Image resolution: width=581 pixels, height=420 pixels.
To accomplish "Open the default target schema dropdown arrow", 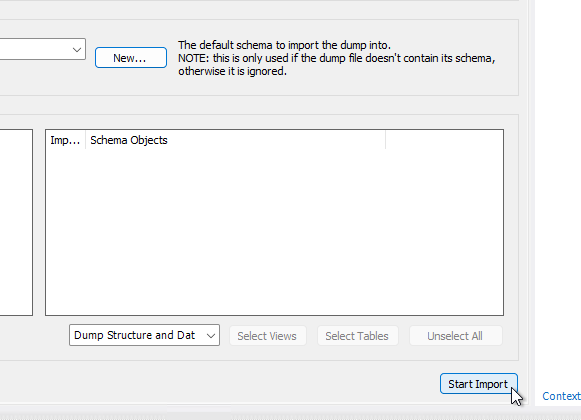I will coord(77,49).
